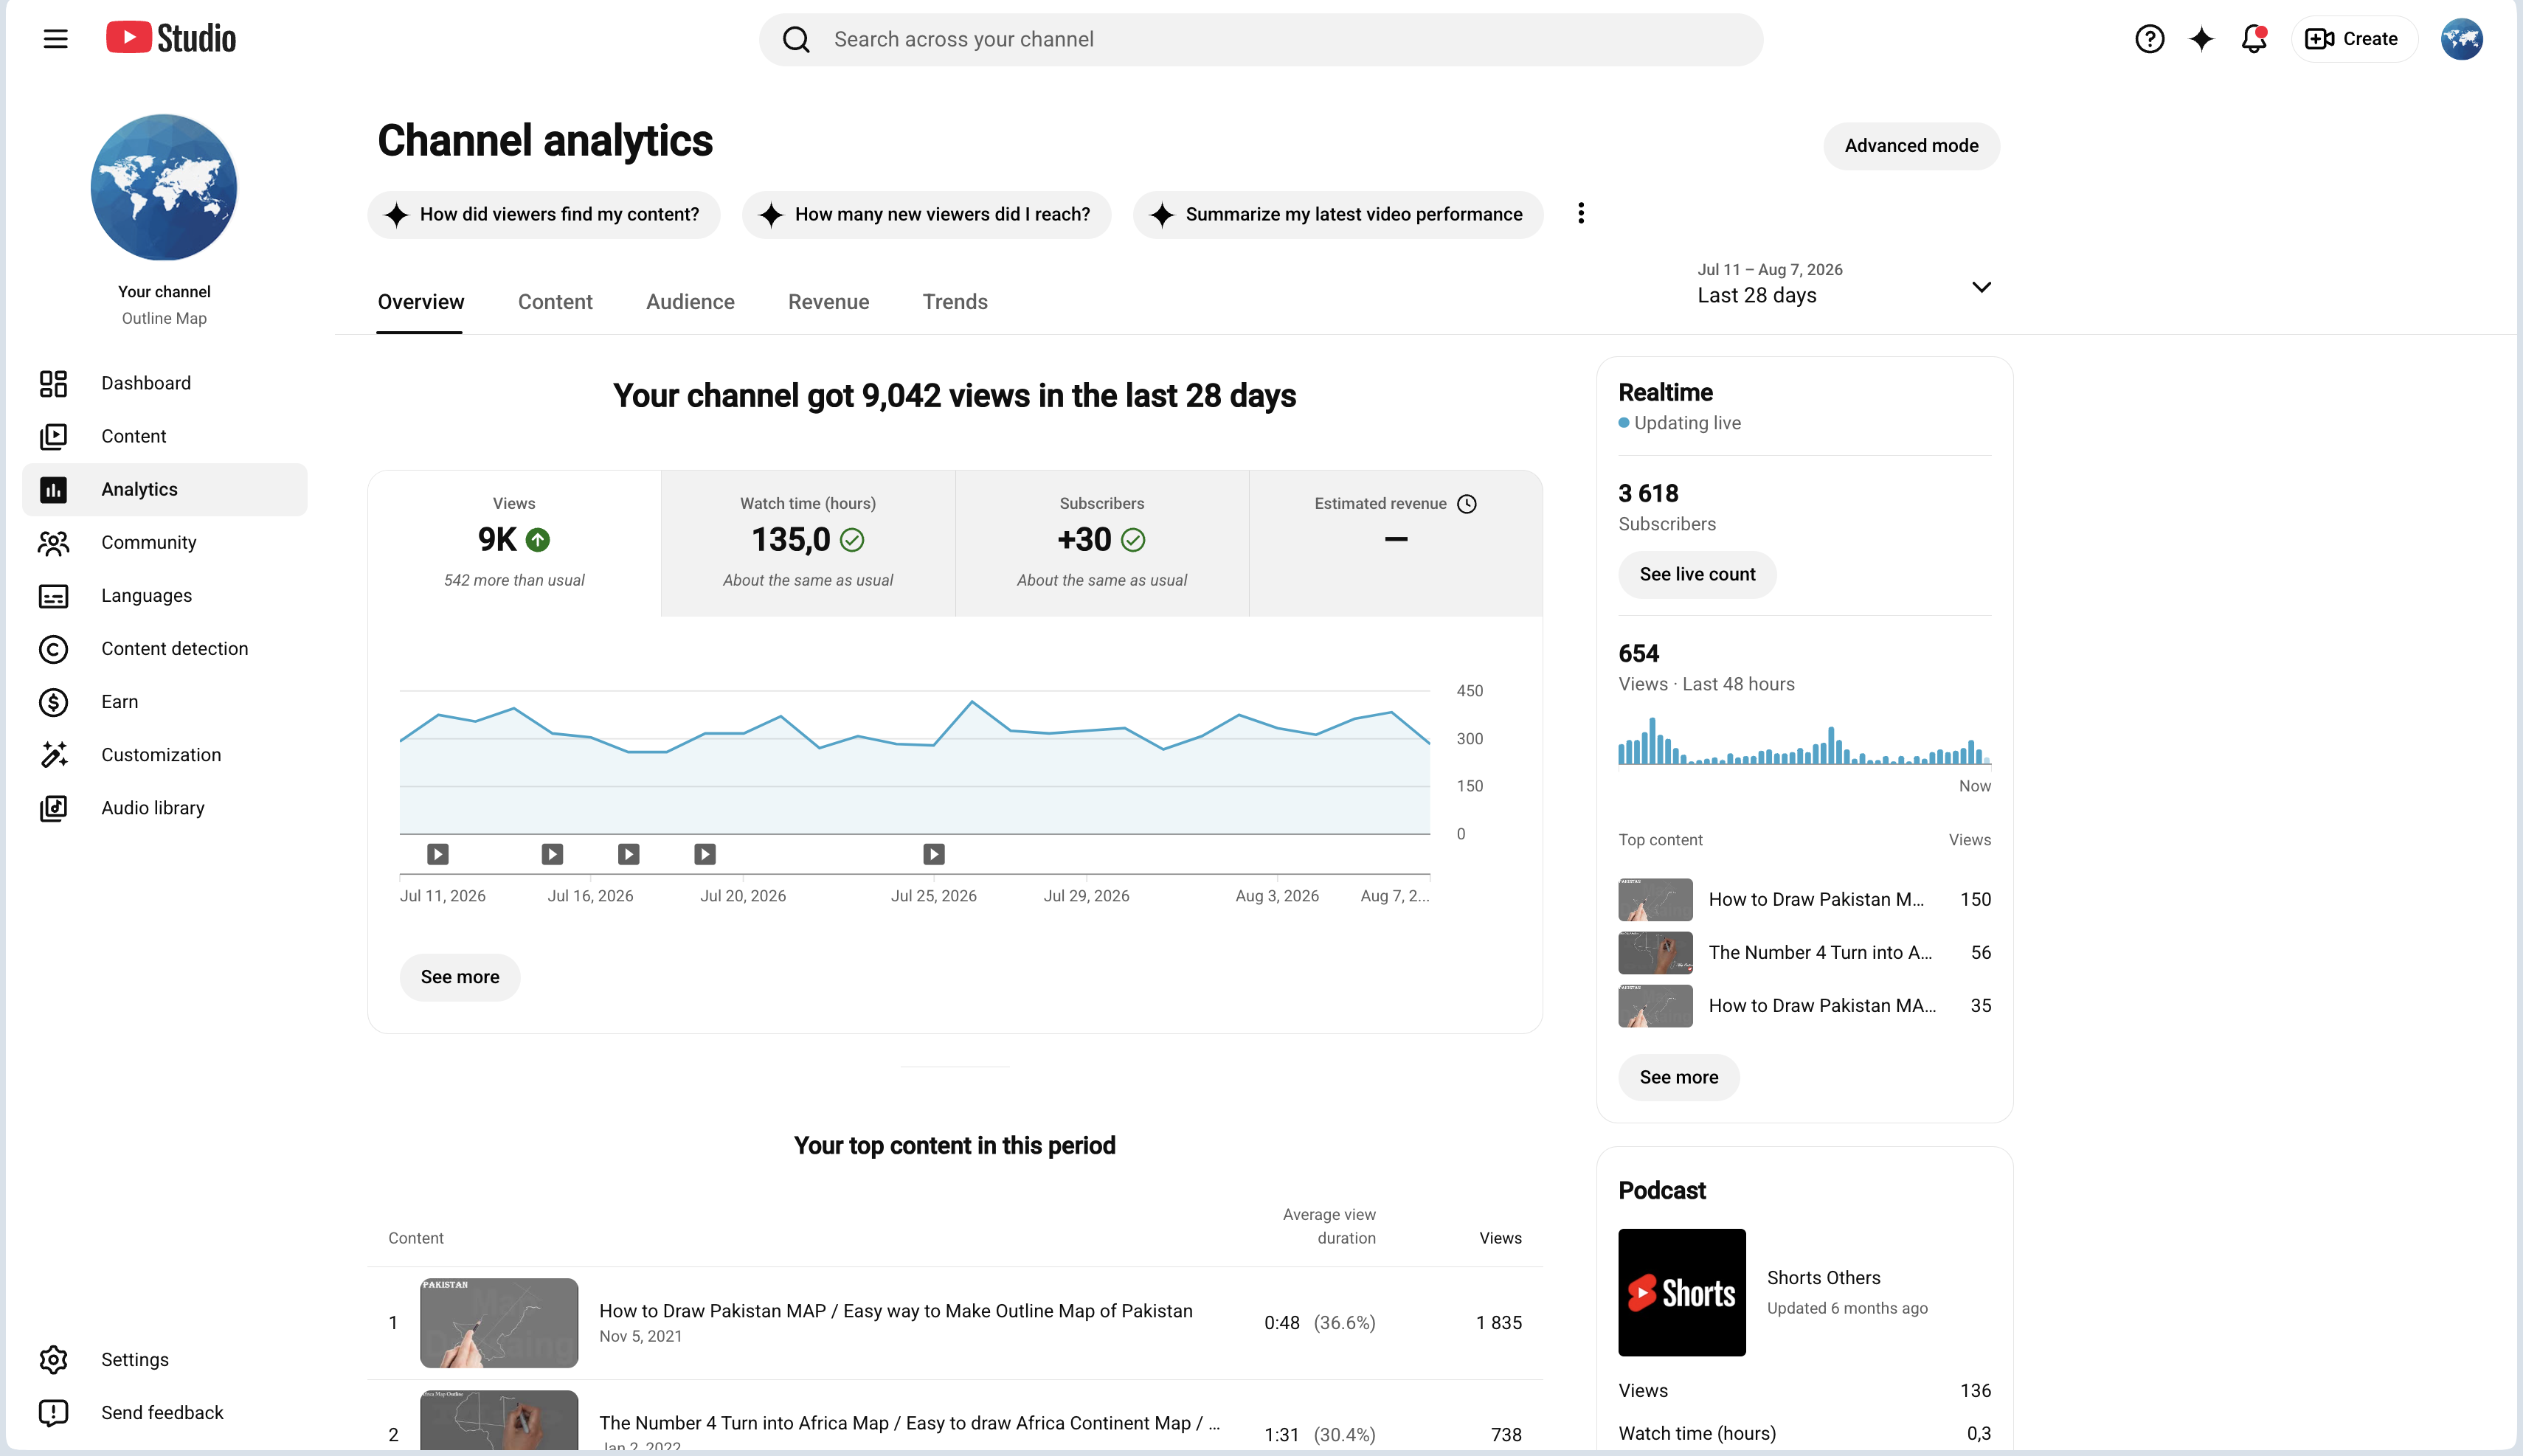The image size is (2523, 1456).
Task: Switch to the Content analytics tab
Action: point(555,302)
